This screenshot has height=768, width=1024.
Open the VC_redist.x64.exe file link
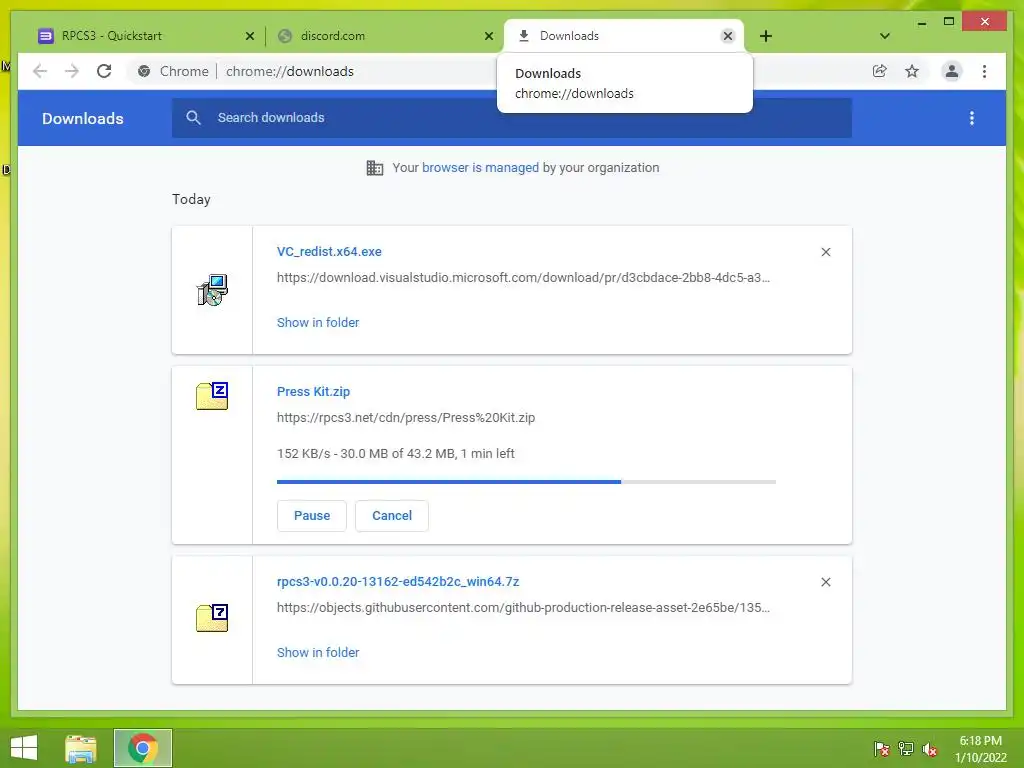click(329, 251)
